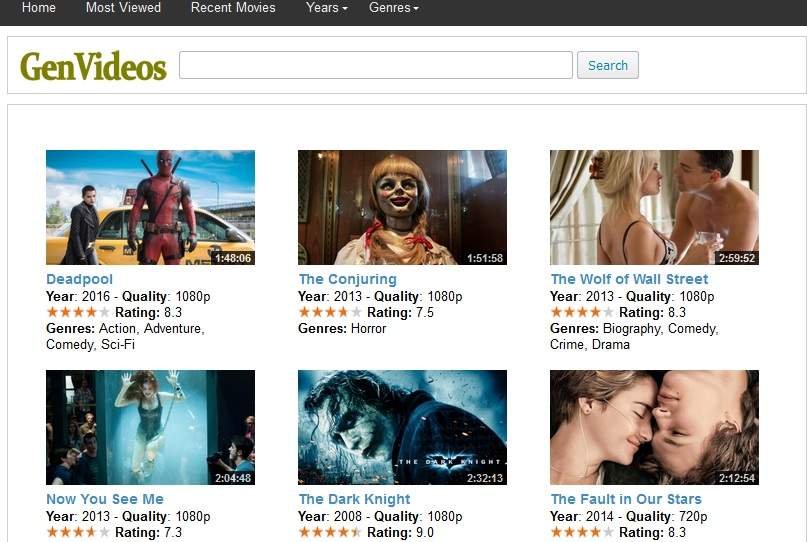Image resolution: width=807 pixels, height=542 pixels.
Task: Click the Now You See Me title link
Action: pyautogui.click(x=105, y=499)
